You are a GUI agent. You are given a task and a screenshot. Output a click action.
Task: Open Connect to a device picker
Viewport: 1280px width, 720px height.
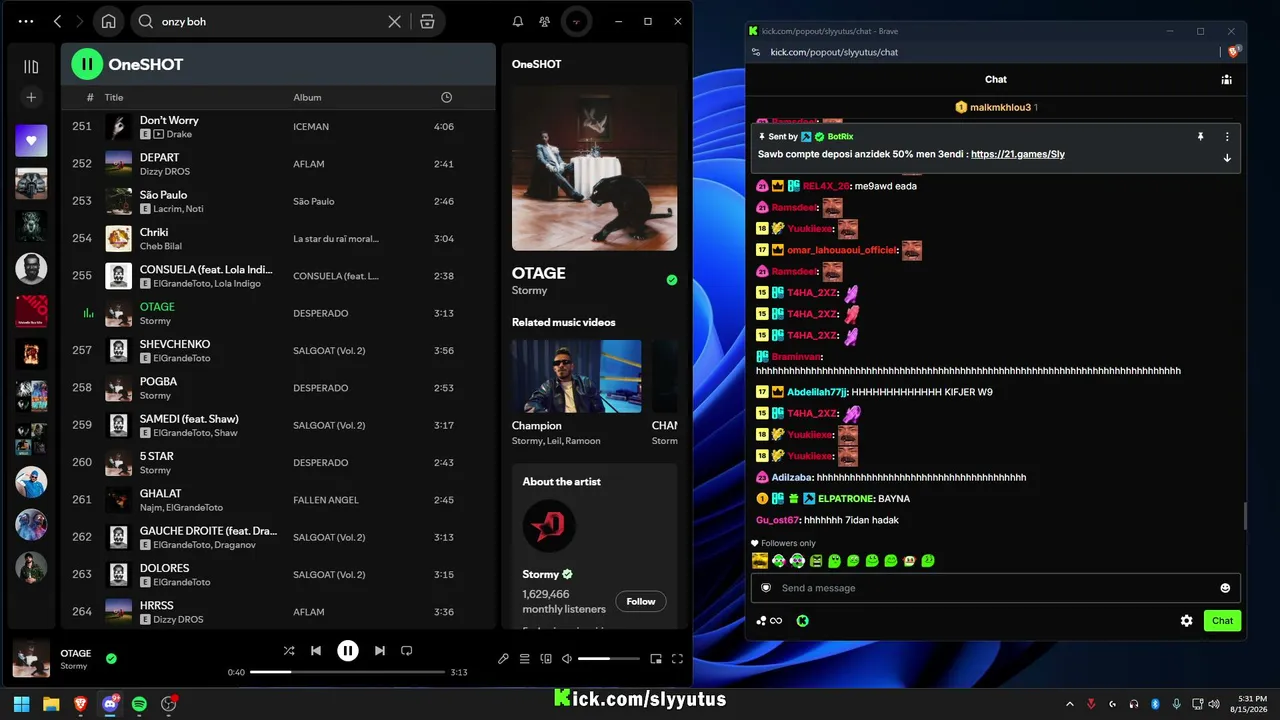coord(546,659)
